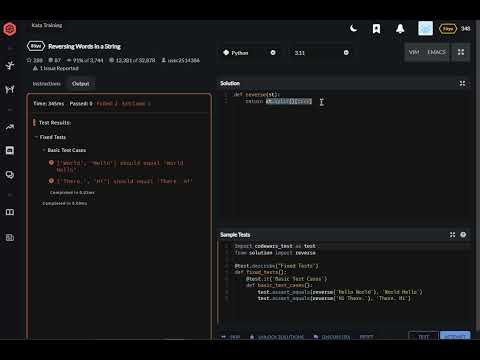The height and width of the screenshot is (360, 480).
Task: Run sample tests with the TEST button
Action: [x=423, y=336]
